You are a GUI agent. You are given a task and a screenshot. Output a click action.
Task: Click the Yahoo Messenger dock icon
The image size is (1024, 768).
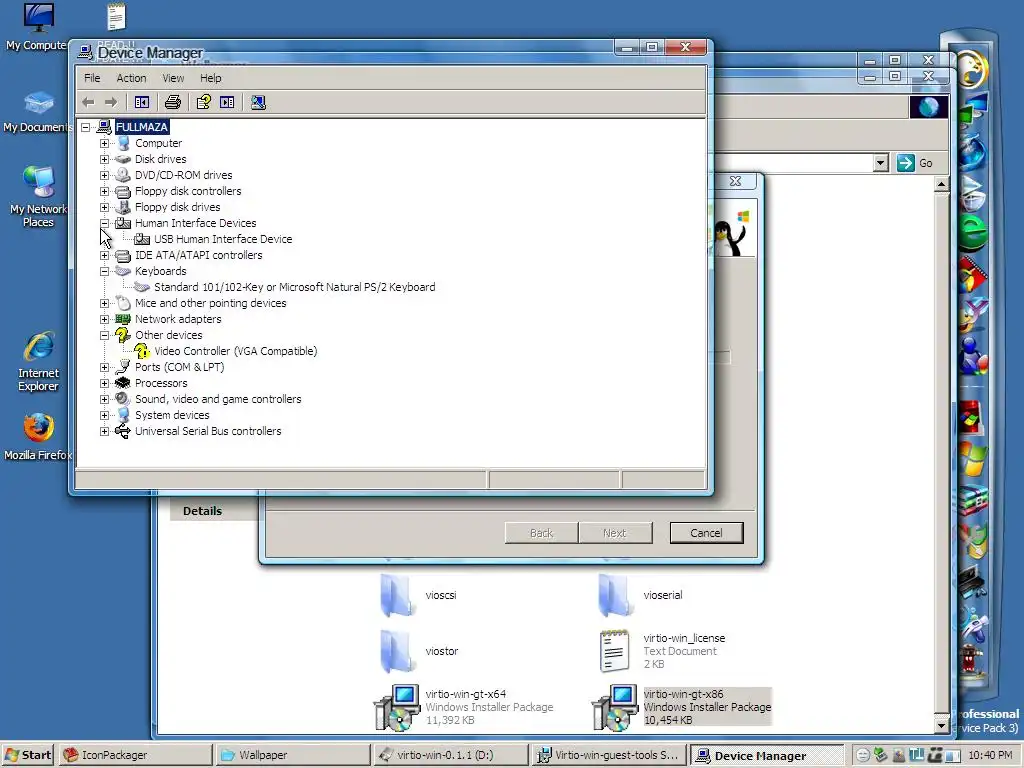(972, 316)
